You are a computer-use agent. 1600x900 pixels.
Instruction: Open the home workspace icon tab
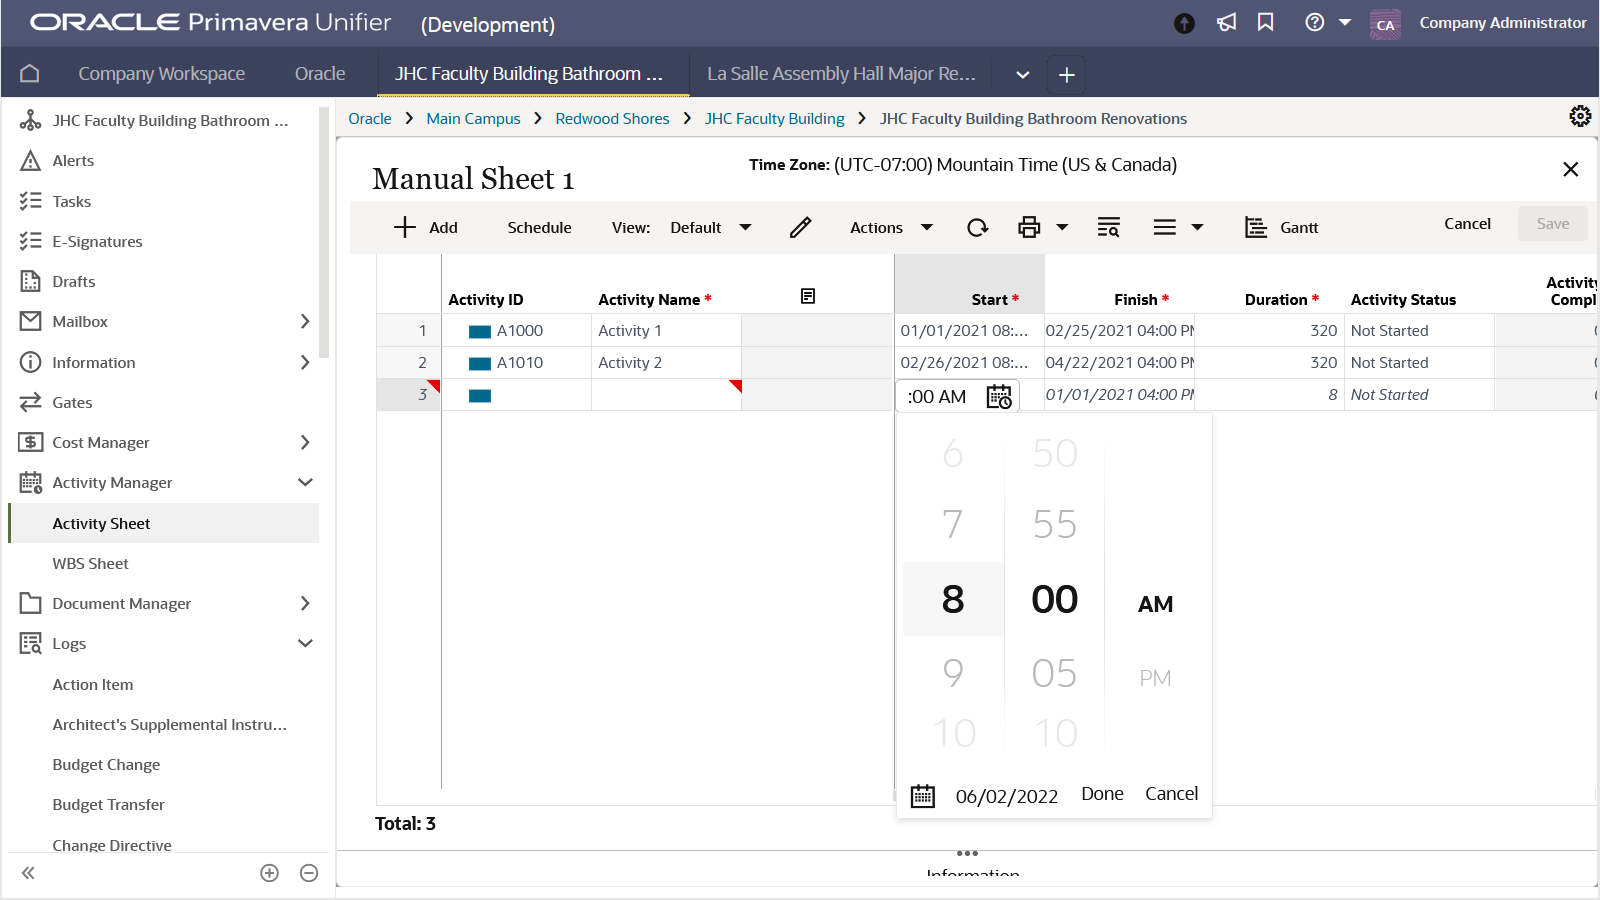pyautogui.click(x=30, y=73)
